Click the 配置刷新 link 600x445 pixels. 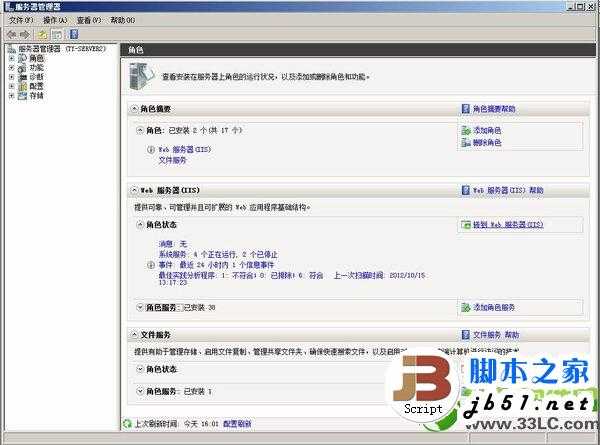237,424
